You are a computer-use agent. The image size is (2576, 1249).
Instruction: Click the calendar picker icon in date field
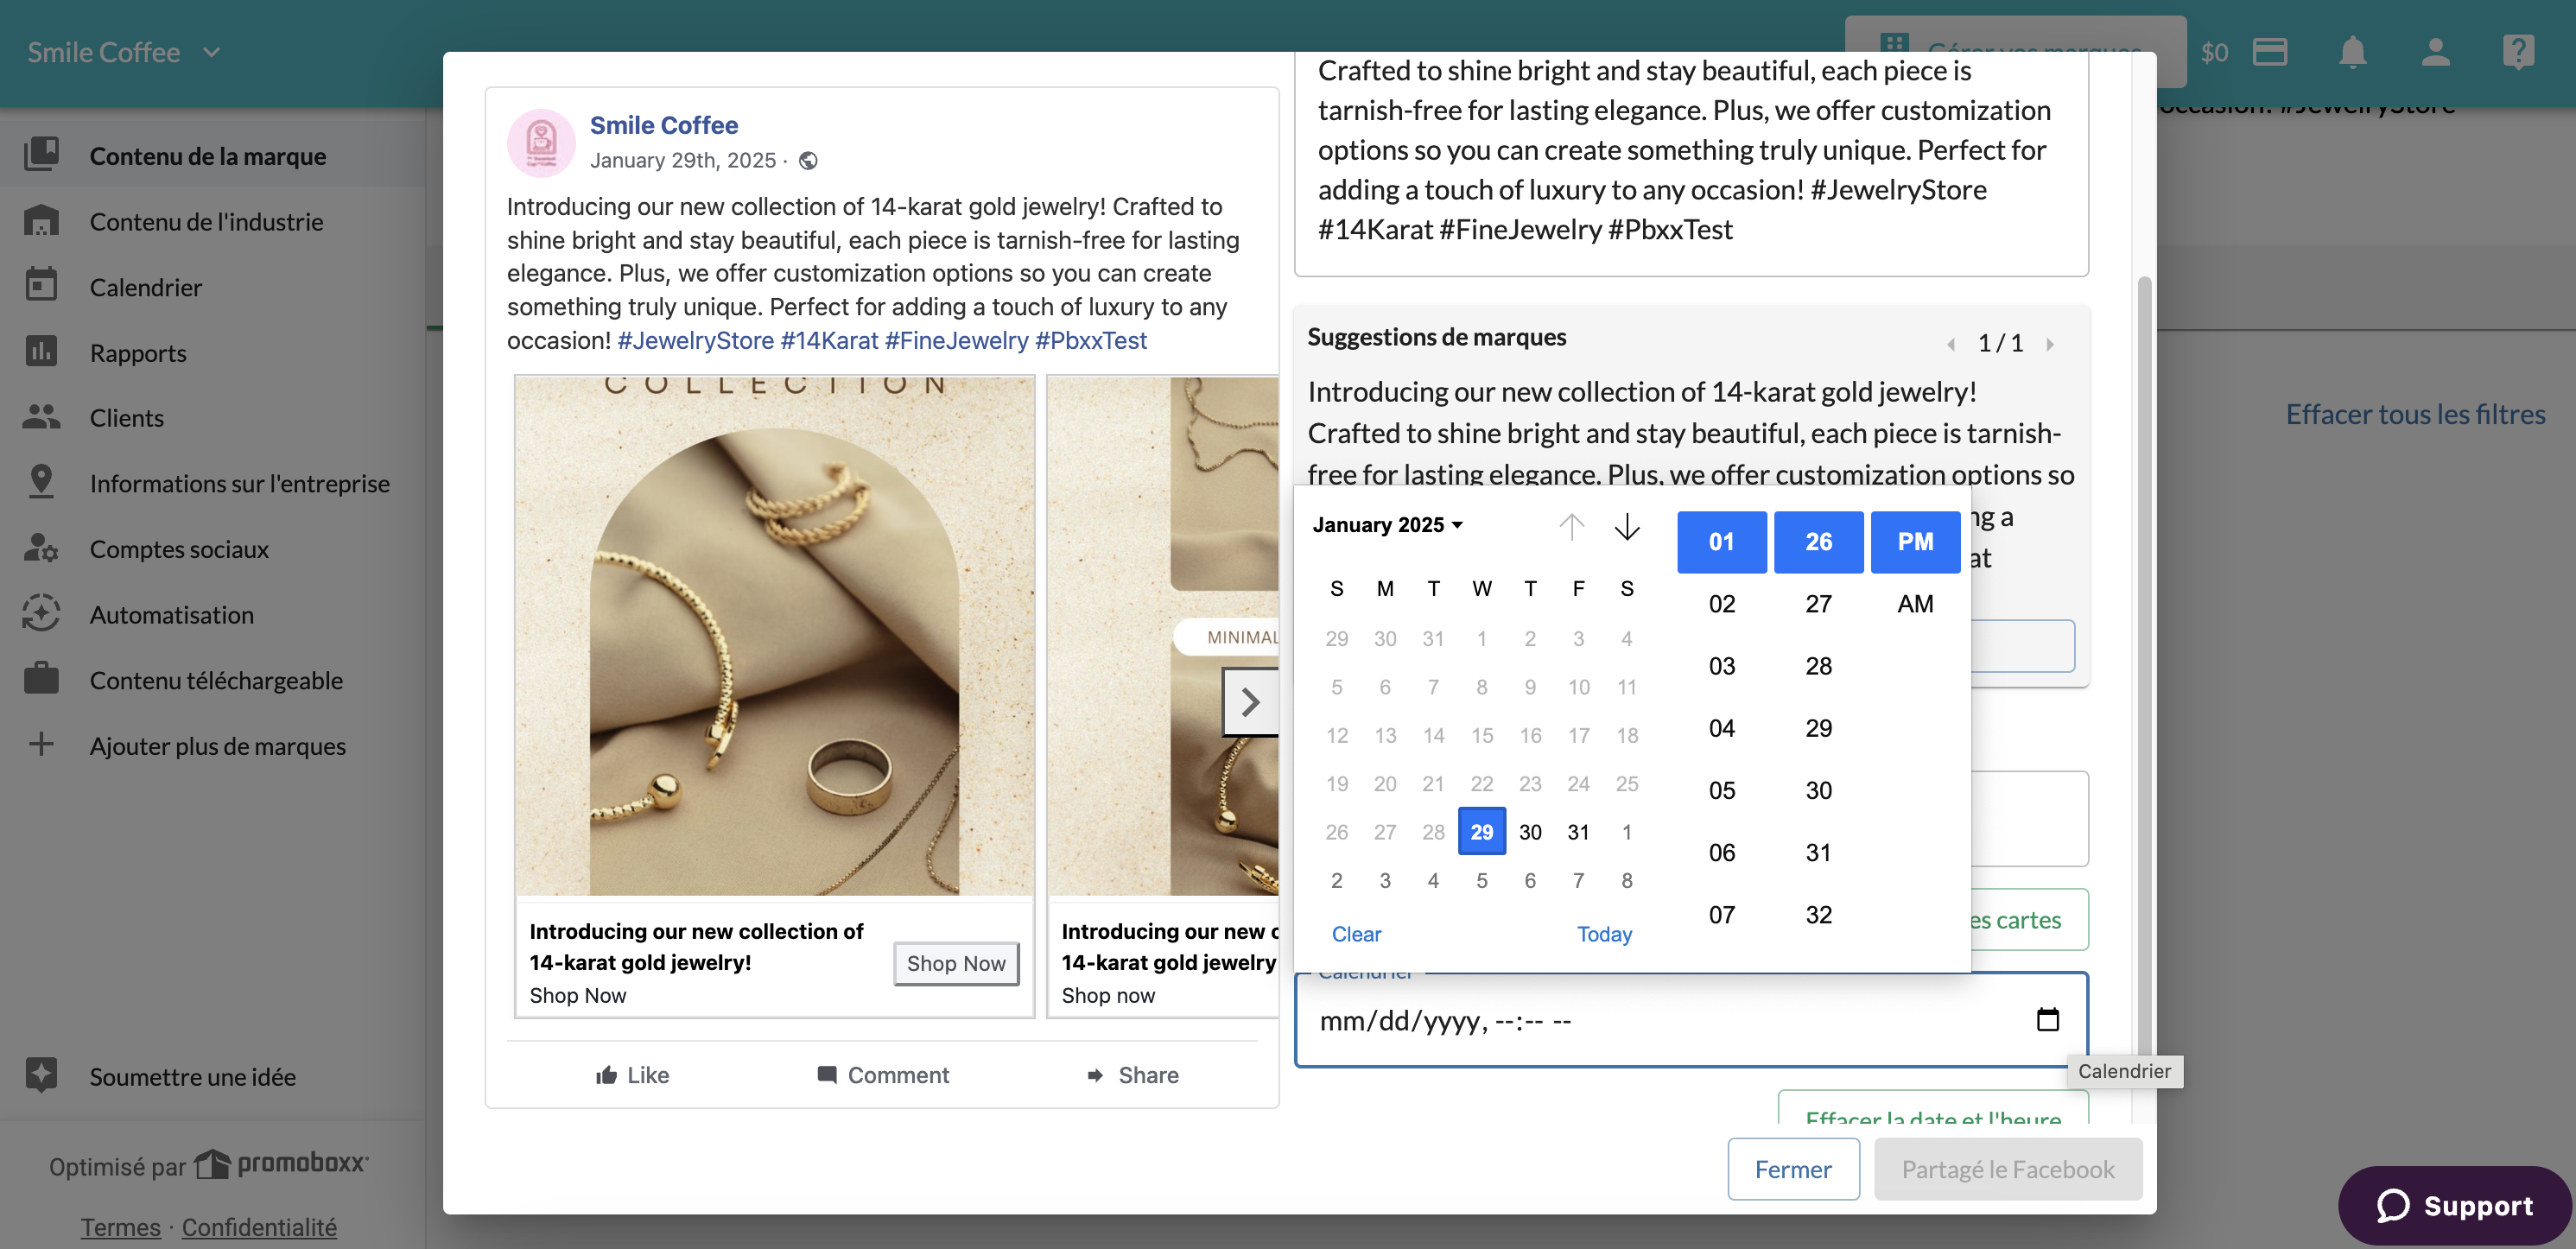pos(2047,1019)
